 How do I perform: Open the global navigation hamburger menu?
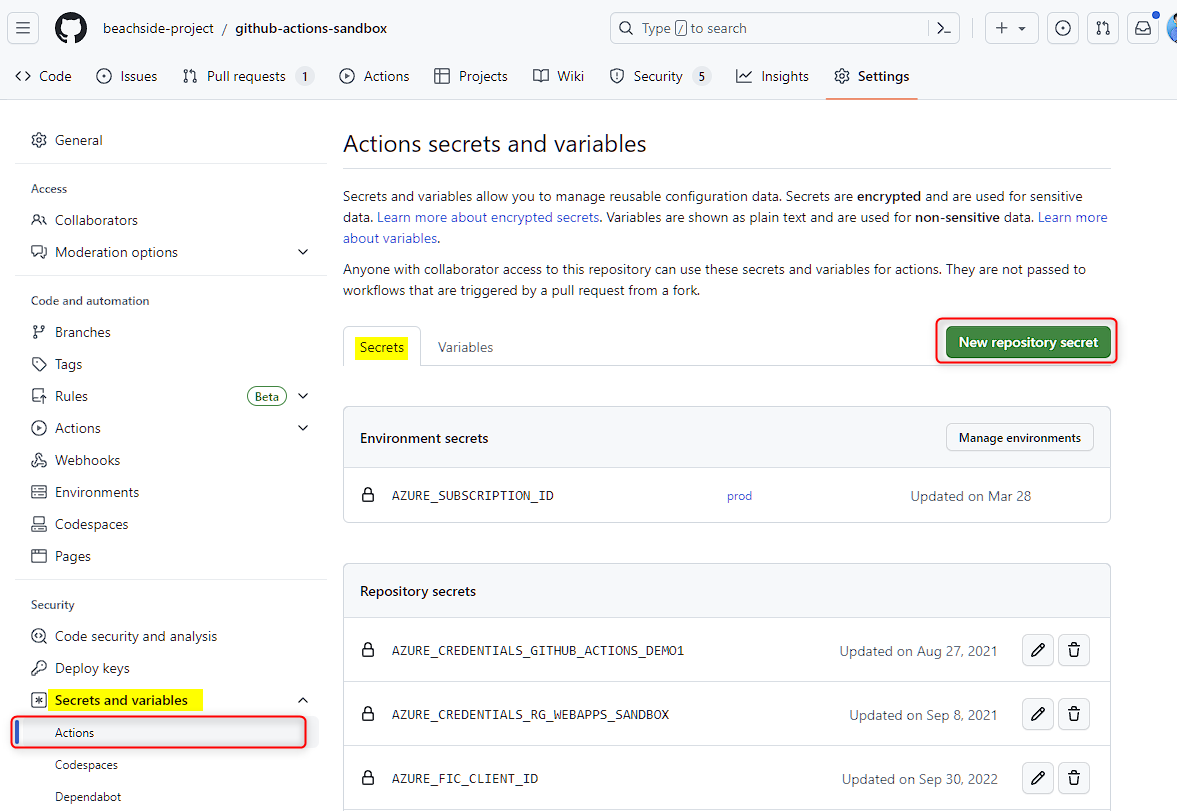click(x=23, y=27)
